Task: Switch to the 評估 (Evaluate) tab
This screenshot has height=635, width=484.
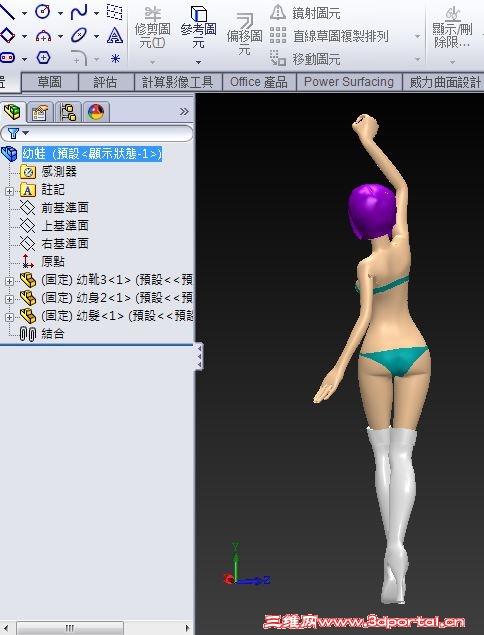Action: click(105, 82)
